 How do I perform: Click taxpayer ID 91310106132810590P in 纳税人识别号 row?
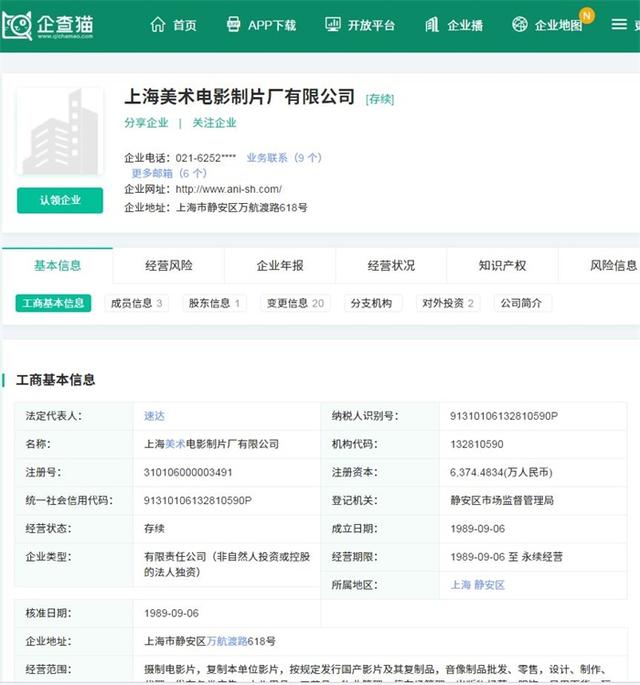pos(504,416)
